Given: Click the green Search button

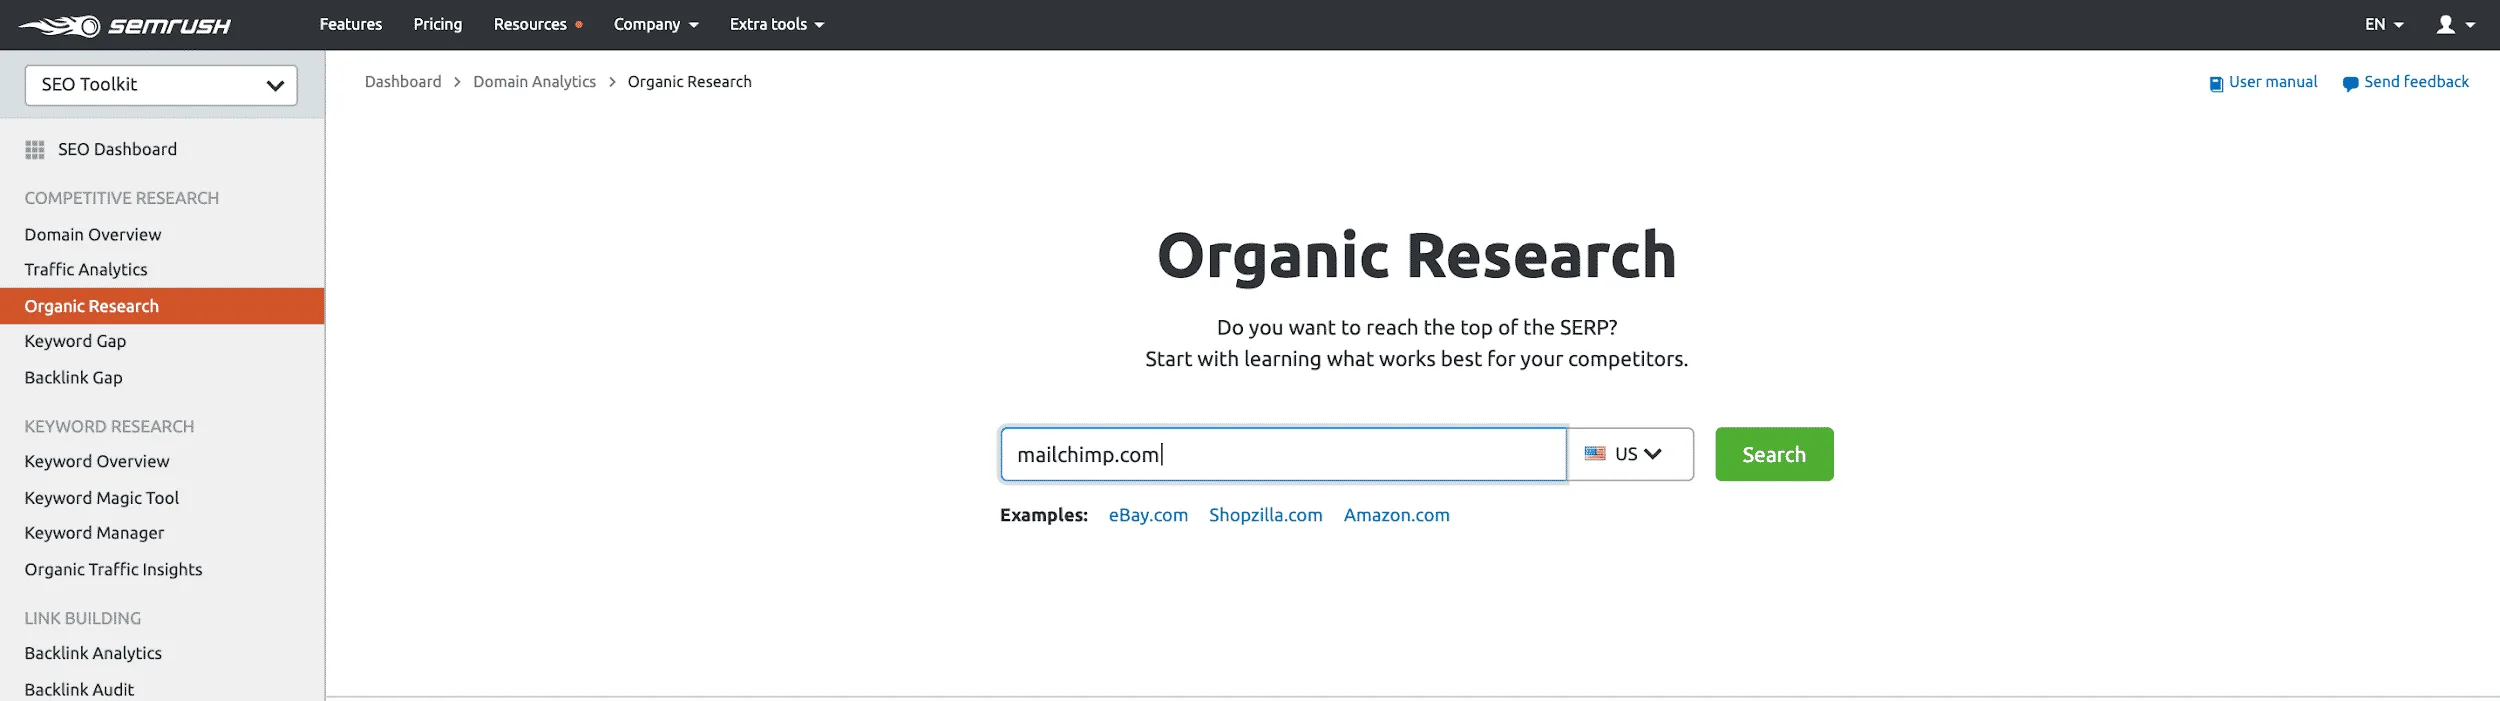Looking at the screenshot, I should [x=1774, y=454].
